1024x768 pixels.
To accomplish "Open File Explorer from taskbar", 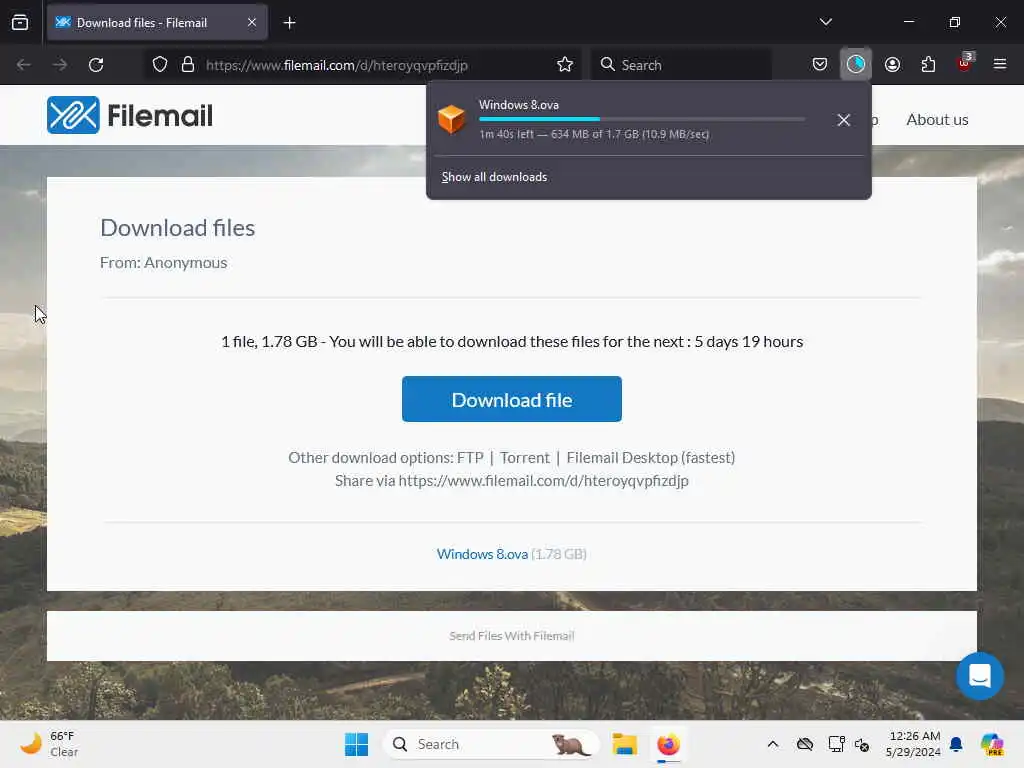I will 624,744.
